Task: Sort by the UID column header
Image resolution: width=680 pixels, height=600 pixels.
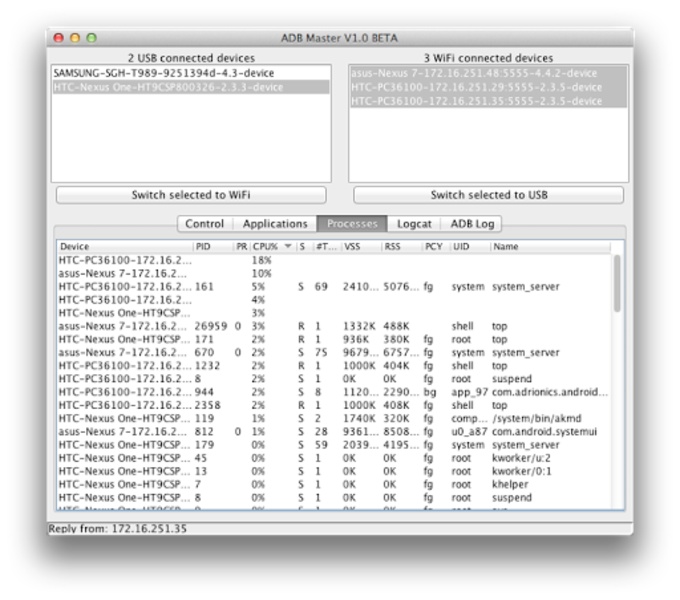Action: [469, 247]
